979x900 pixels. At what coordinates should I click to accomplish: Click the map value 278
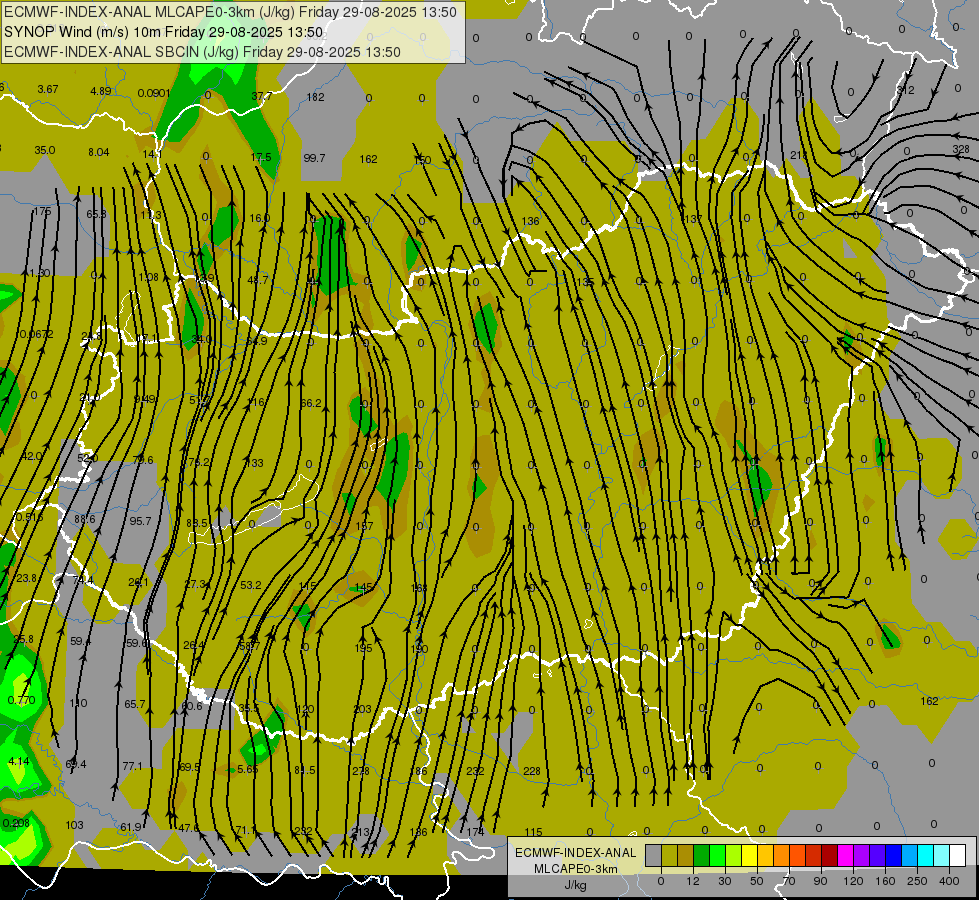[x=361, y=771]
